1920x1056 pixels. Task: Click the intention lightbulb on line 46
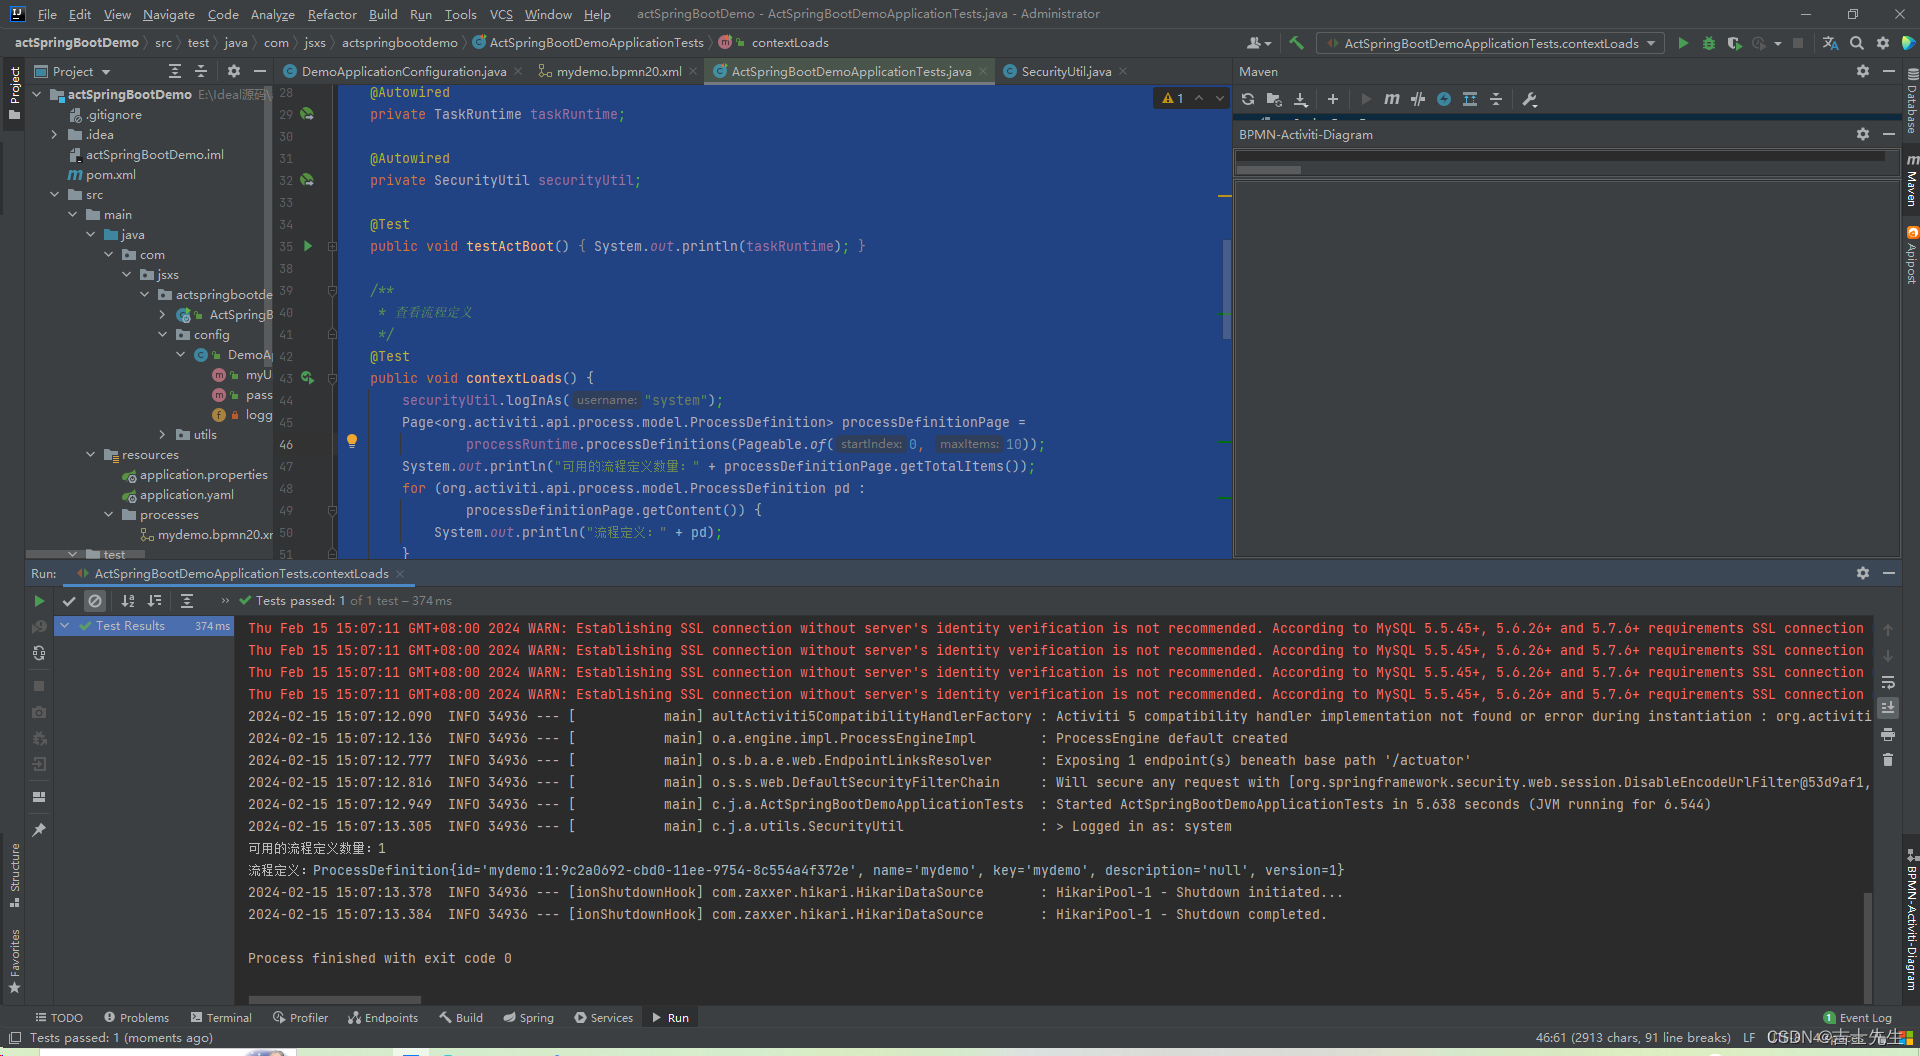tap(352, 440)
